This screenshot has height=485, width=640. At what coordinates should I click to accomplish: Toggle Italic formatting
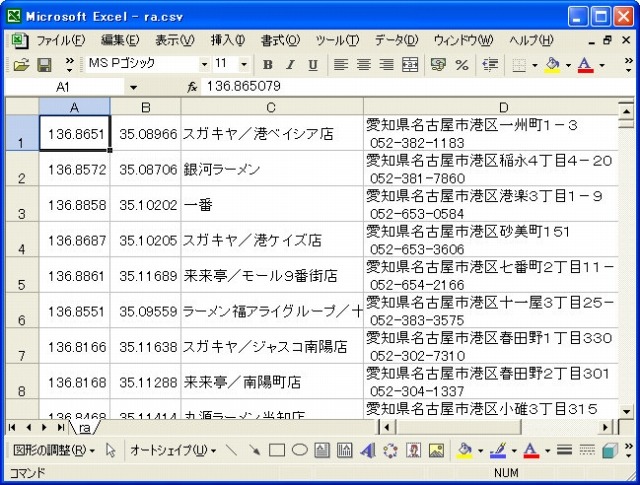290,65
